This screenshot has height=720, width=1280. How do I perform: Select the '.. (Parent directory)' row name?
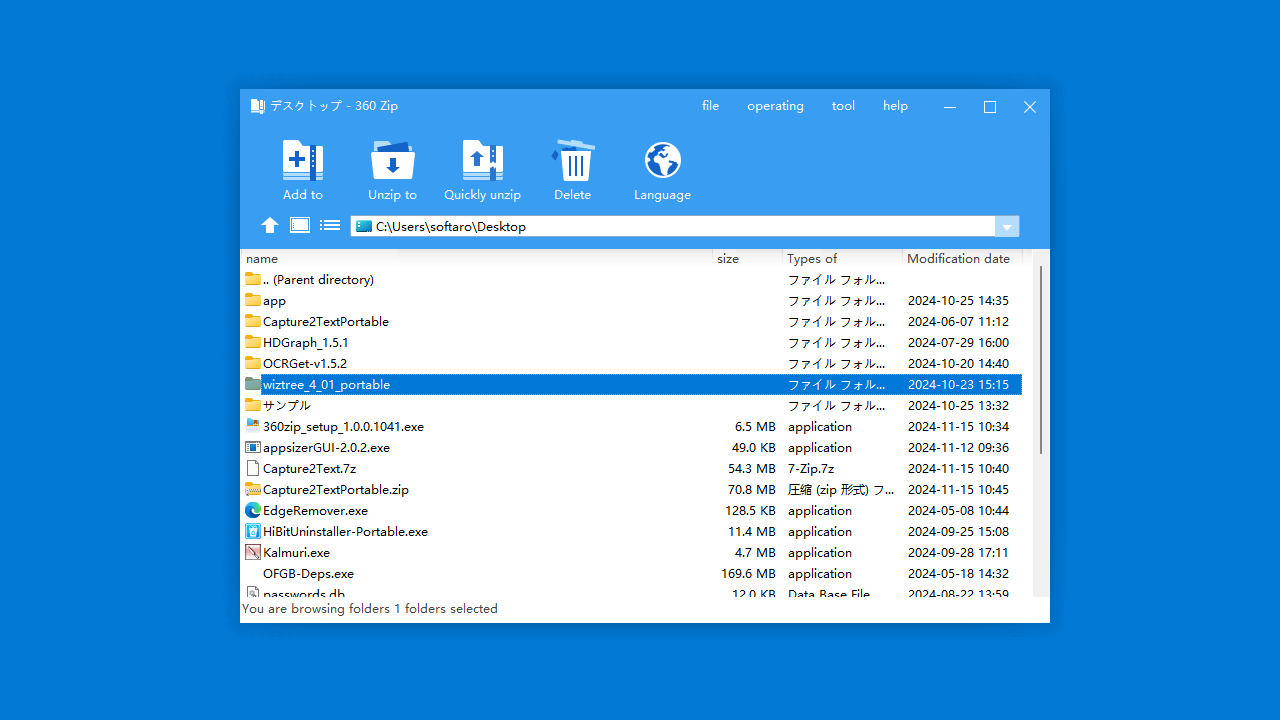318,280
